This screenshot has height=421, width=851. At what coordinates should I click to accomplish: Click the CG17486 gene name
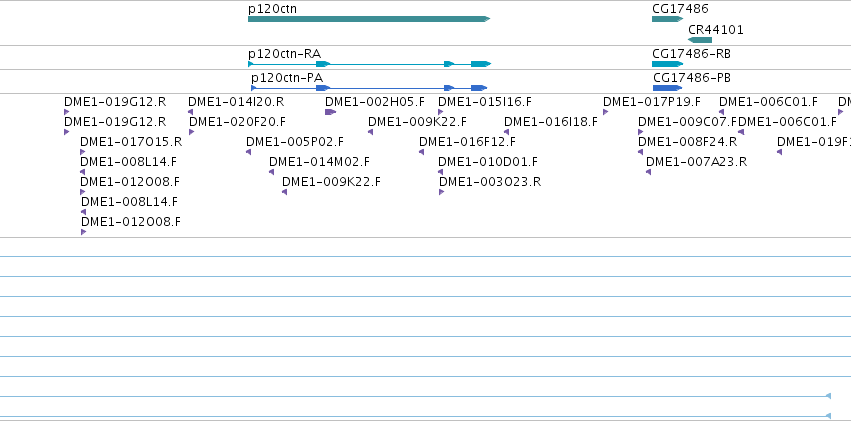[x=680, y=9]
